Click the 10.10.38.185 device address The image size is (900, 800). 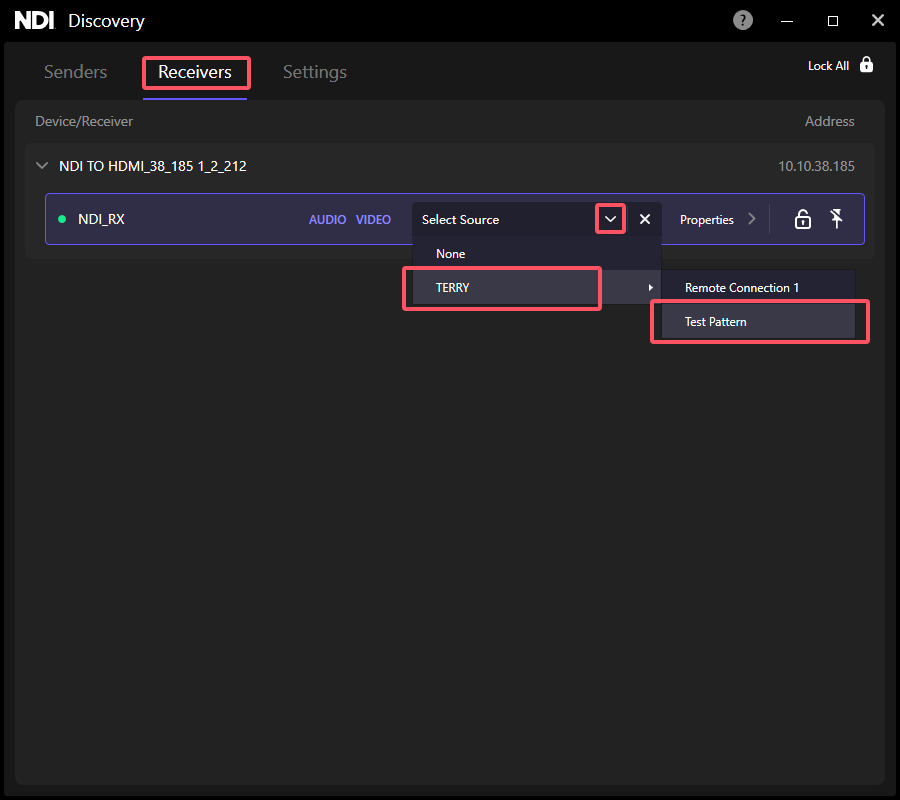816,166
